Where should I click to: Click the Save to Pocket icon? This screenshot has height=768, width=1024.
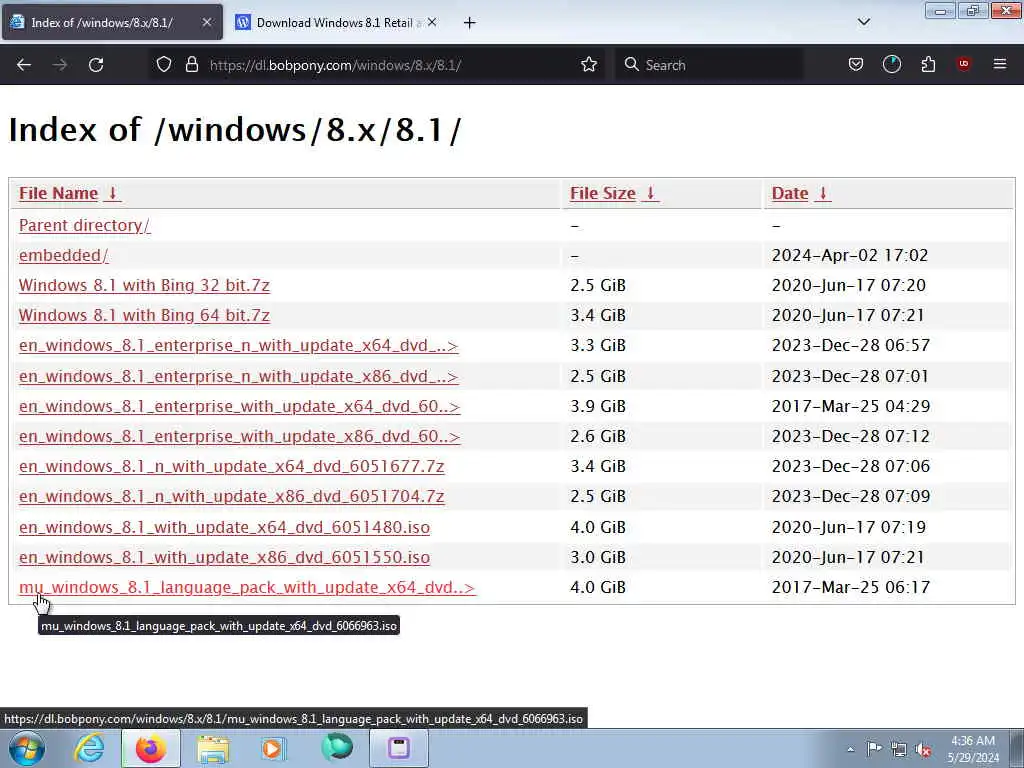(x=856, y=65)
